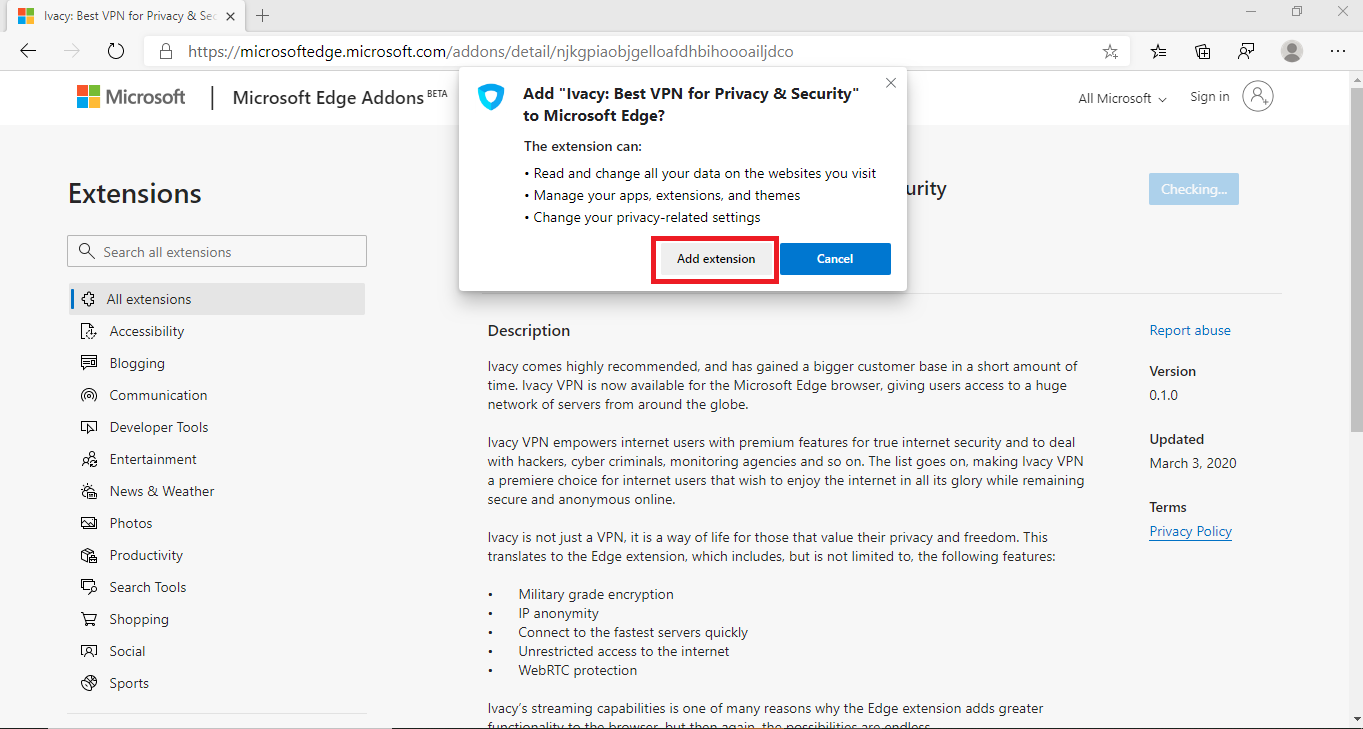Click the Sign in link
This screenshot has height=729, width=1363.
point(1210,97)
